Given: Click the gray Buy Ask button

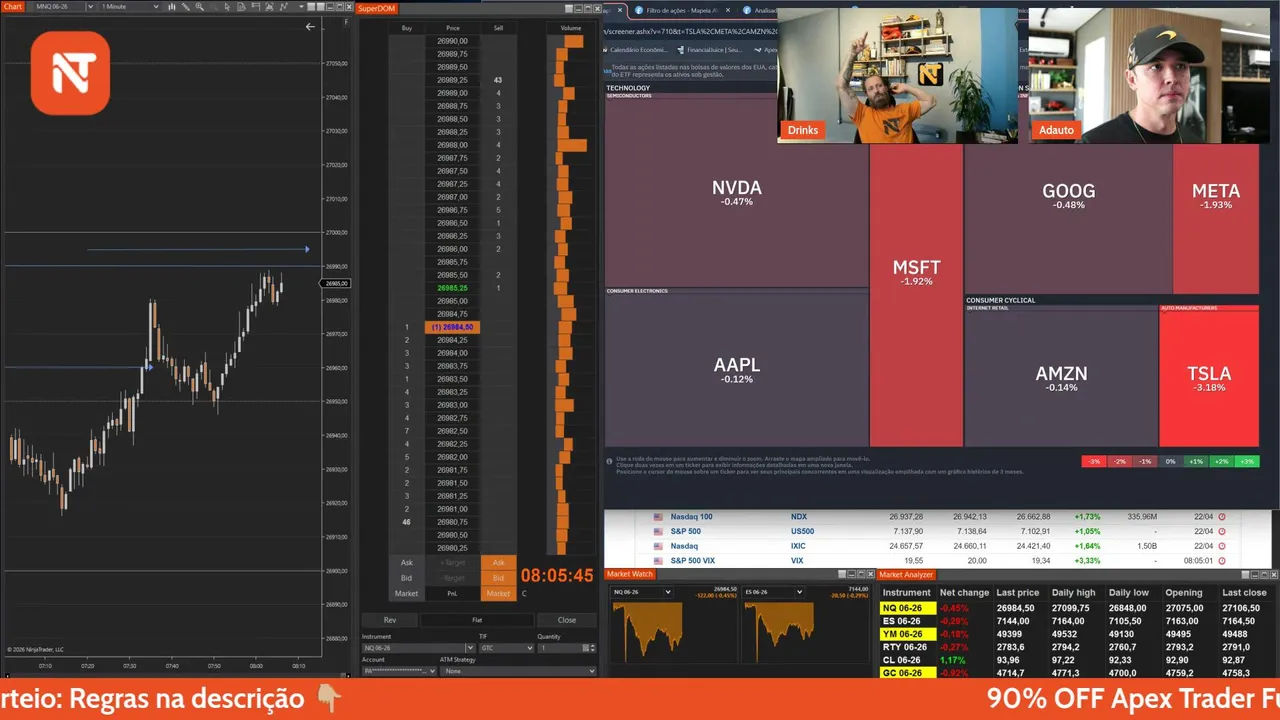Looking at the screenshot, I should coord(406,562).
